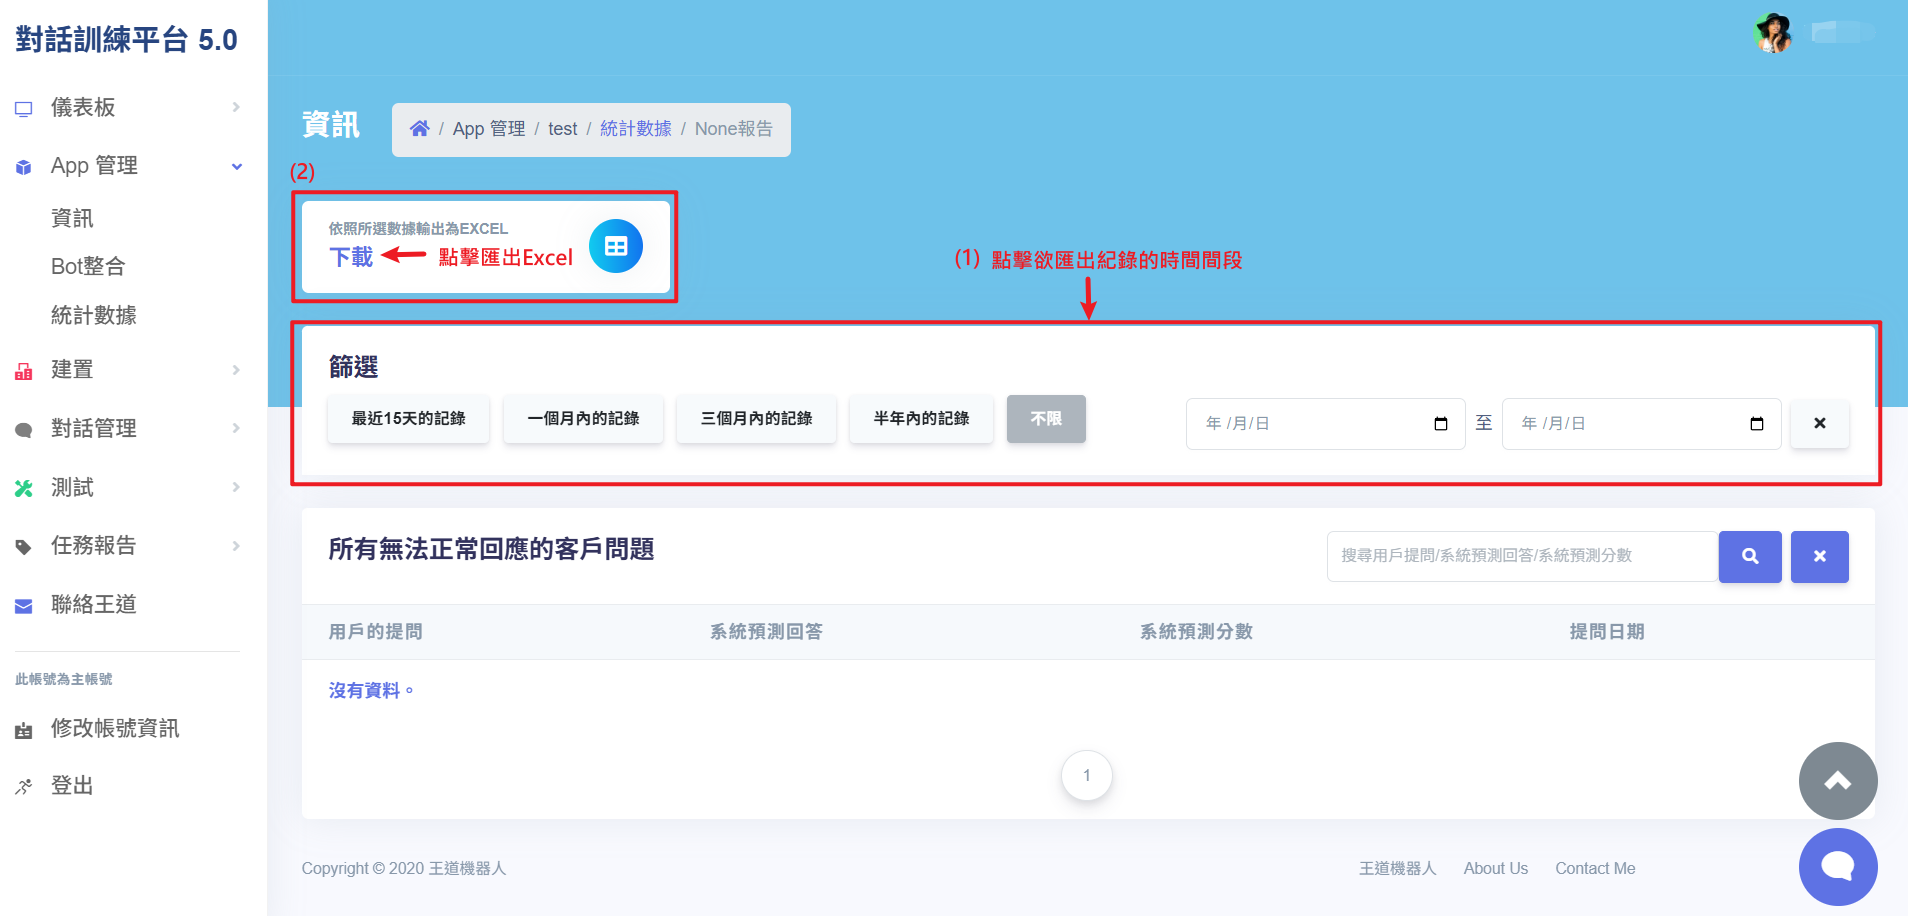1908x916 pixels.
Task: Open the Bot整合 submenu item
Action: [x=88, y=266]
